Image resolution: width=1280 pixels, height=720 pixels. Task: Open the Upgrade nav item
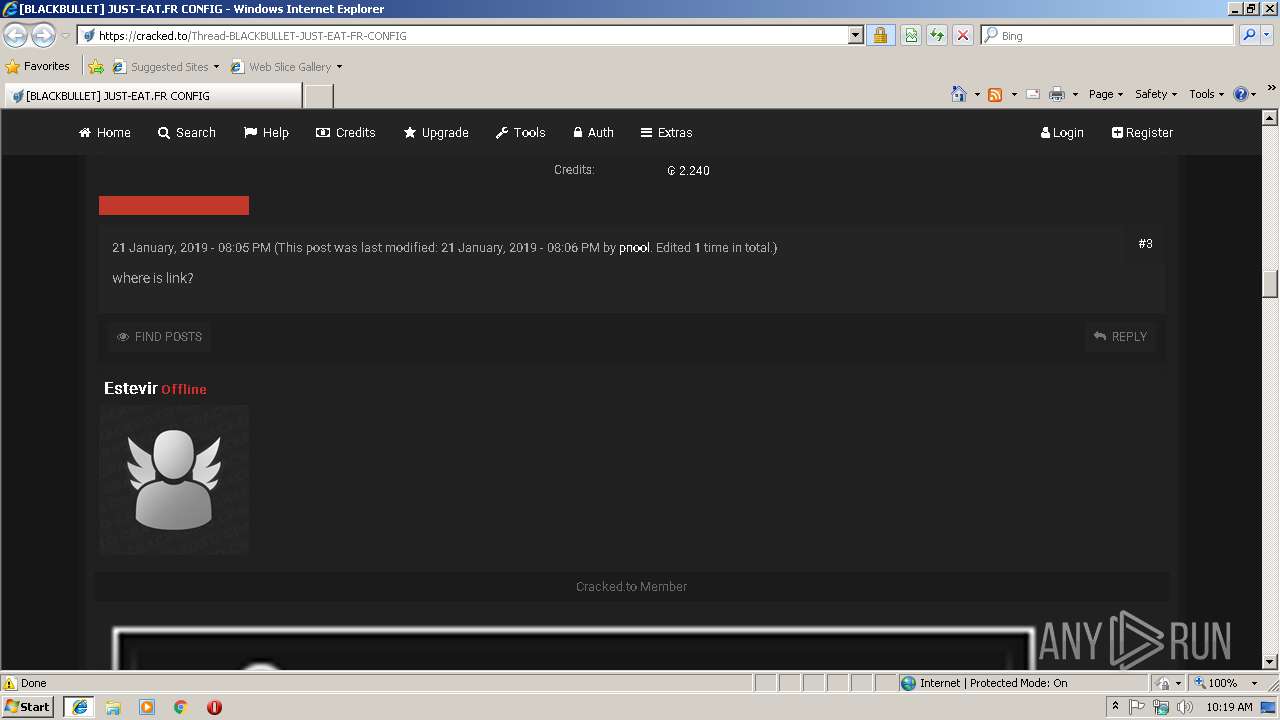click(x=436, y=132)
